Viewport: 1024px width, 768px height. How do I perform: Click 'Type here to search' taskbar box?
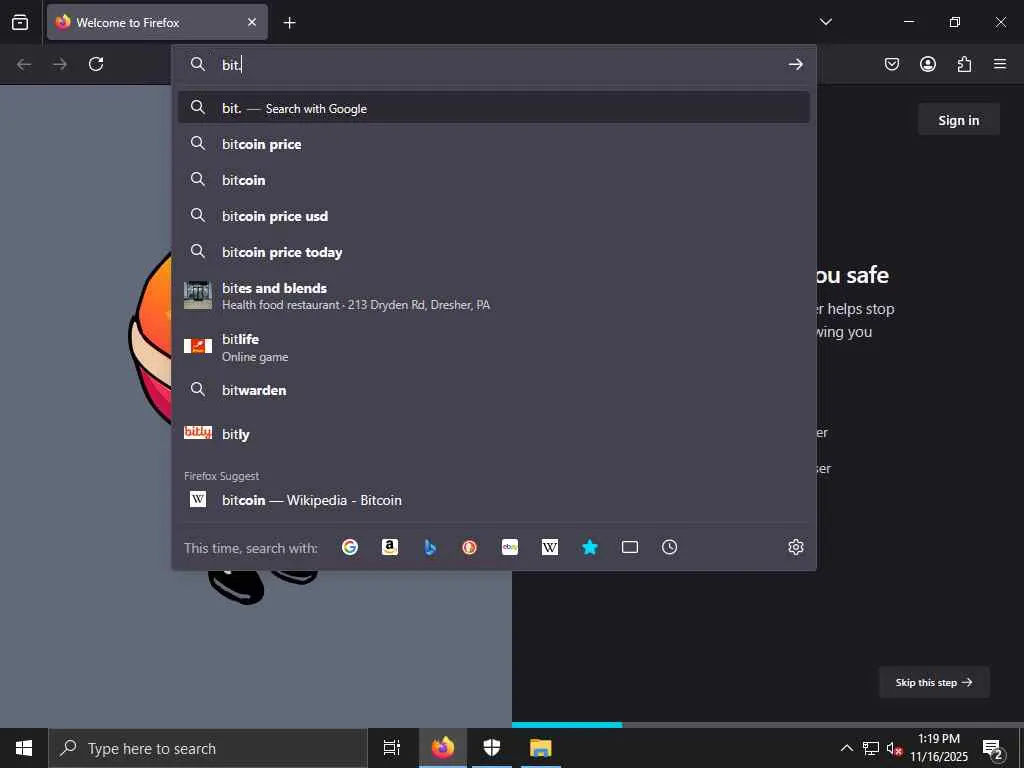(208, 748)
